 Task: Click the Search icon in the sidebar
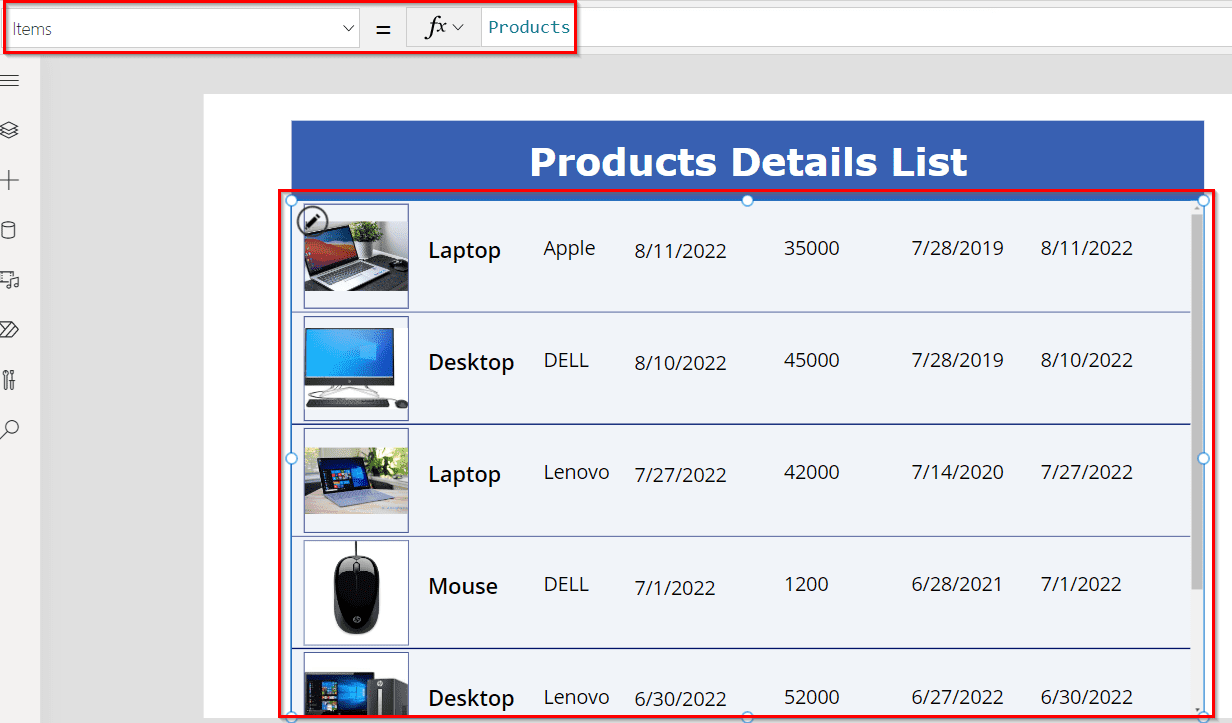point(12,429)
